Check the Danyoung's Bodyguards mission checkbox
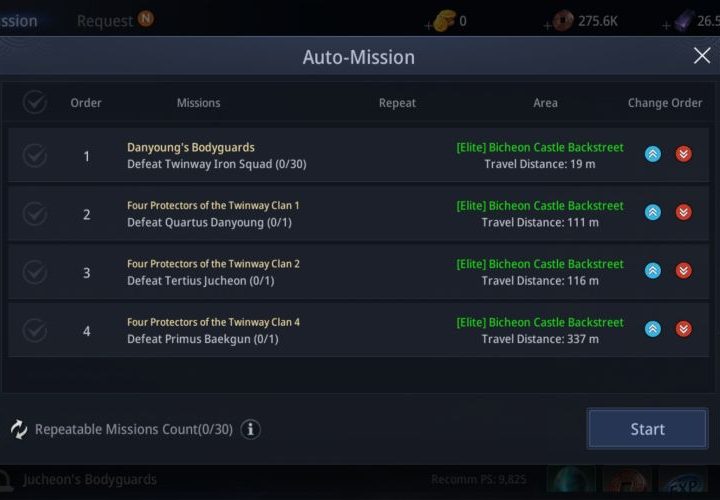The height and width of the screenshot is (500, 720). click(x=35, y=155)
